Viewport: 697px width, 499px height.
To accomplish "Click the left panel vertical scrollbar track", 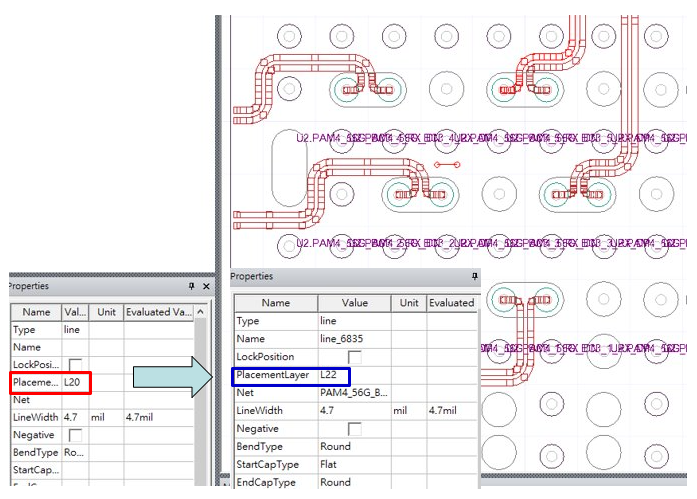I will pos(200,400).
